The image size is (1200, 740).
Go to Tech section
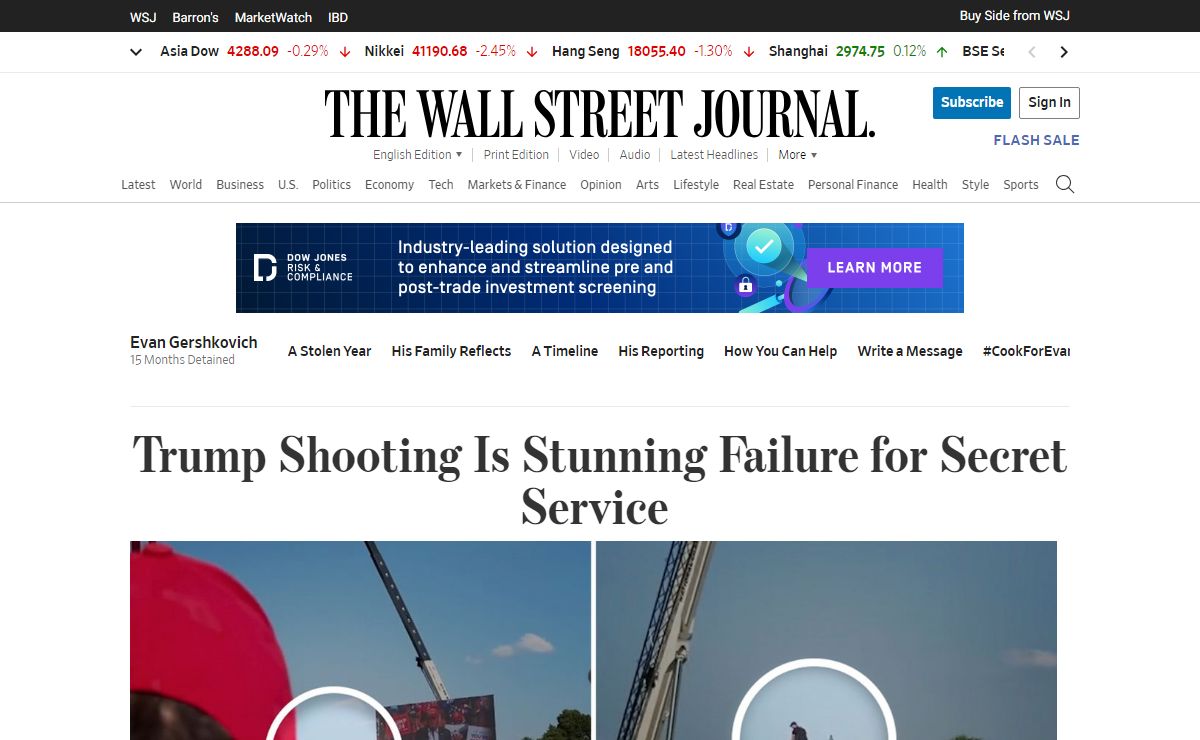[441, 185]
